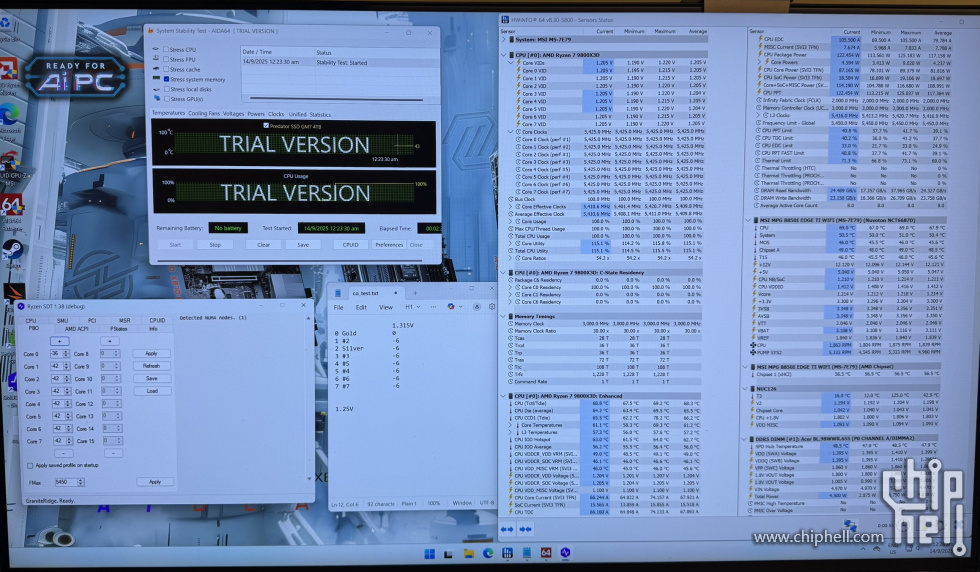Open AIDA64 icon on taskbar
This screenshot has height=572, width=980.
click(x=546, y=553)
